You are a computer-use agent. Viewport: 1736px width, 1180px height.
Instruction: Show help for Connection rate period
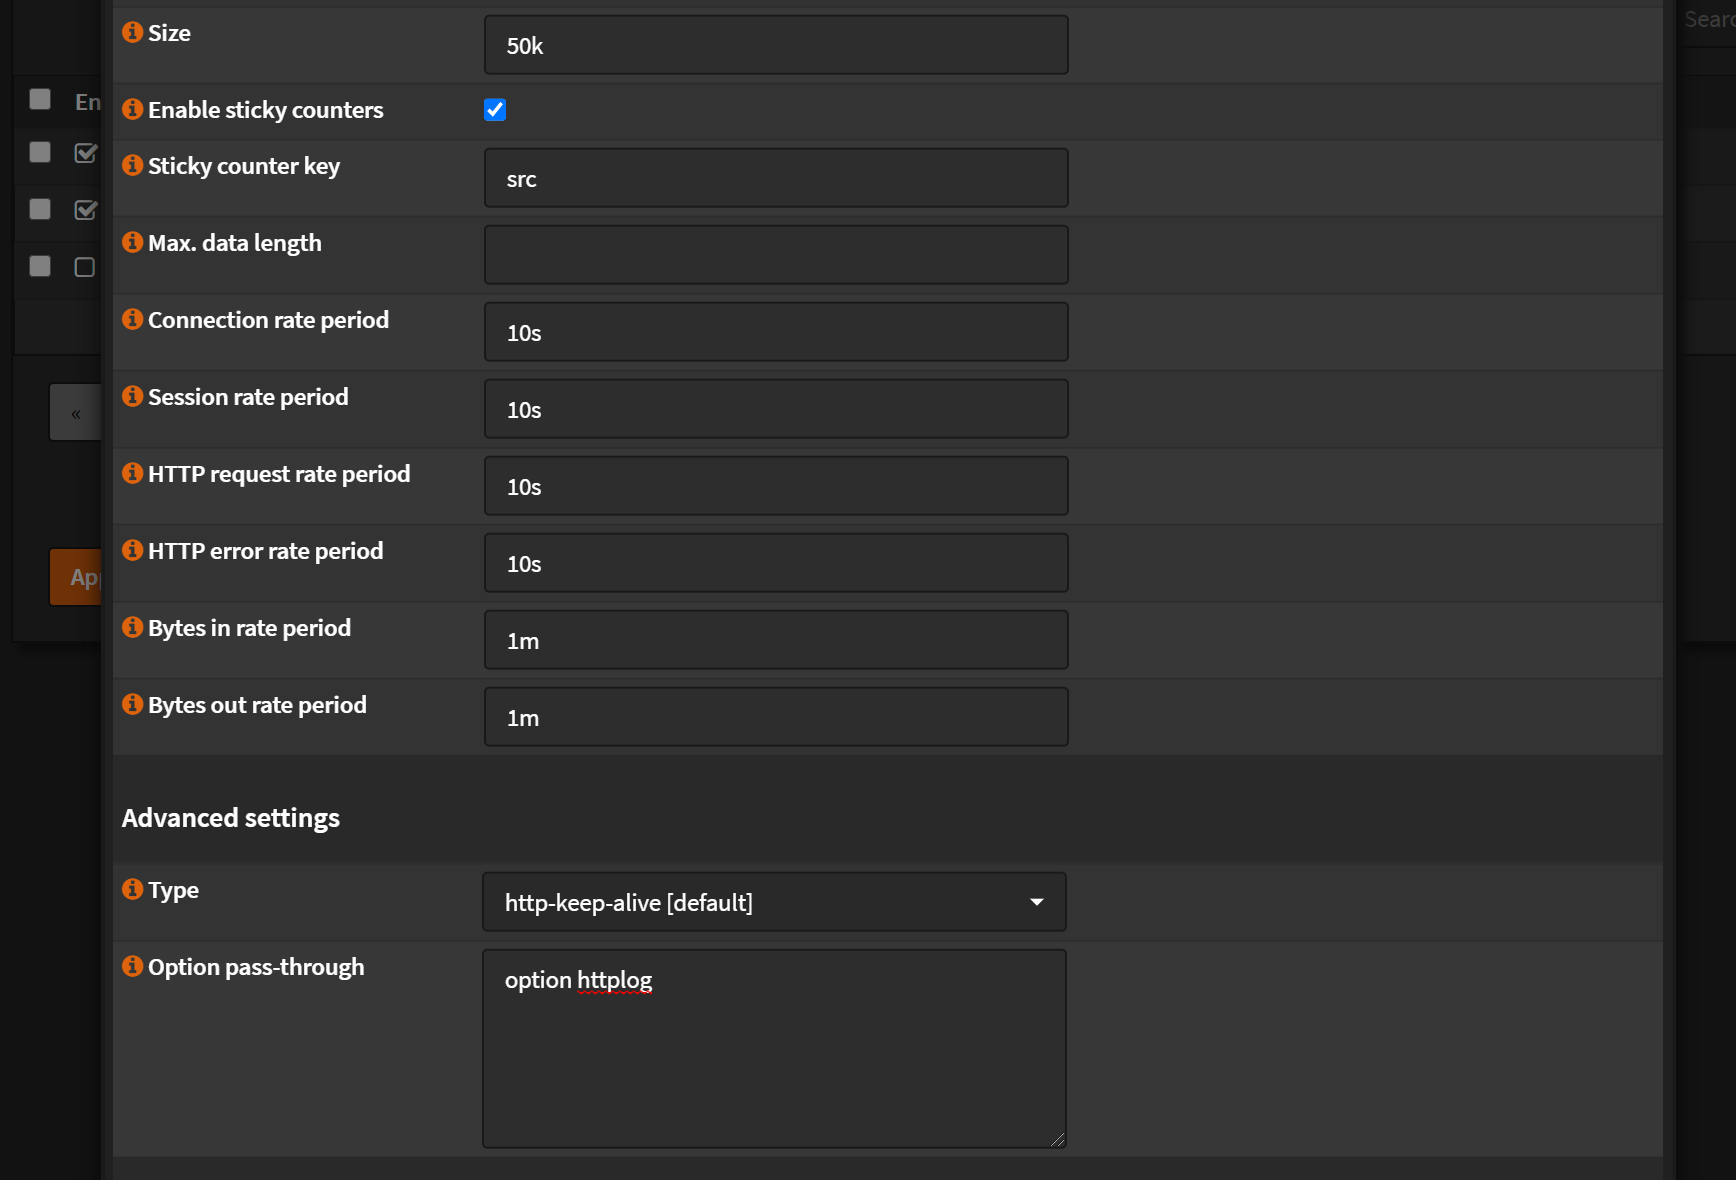132,319
